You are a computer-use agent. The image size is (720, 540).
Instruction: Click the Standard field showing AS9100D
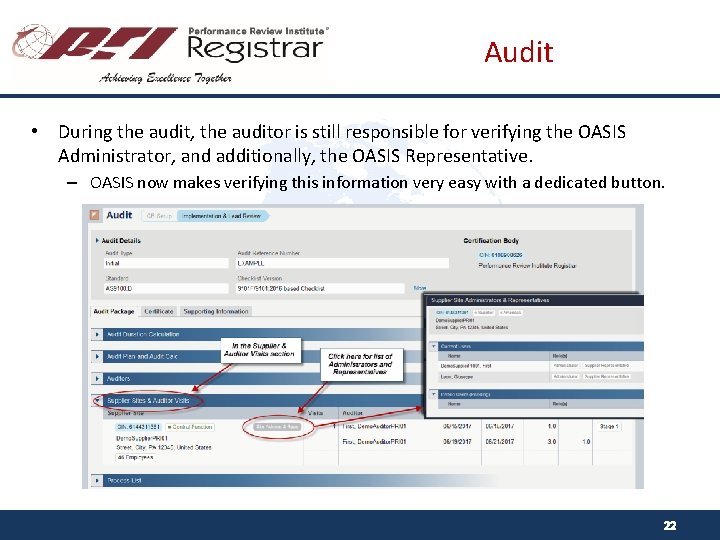166,288
